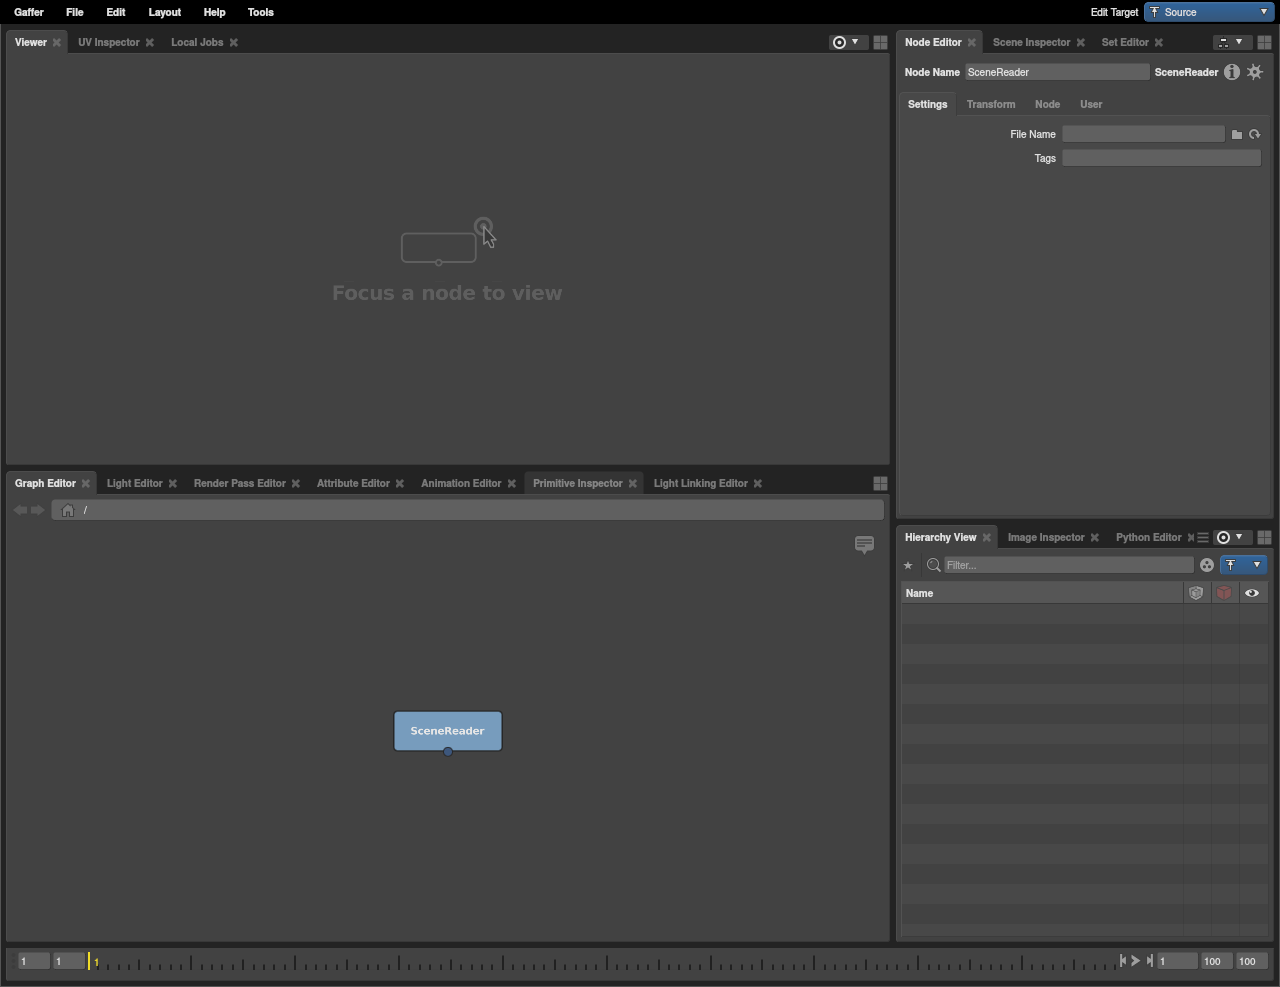Open the Layout menu
The width and height of the screenshot is (1280, 987).
165,12
